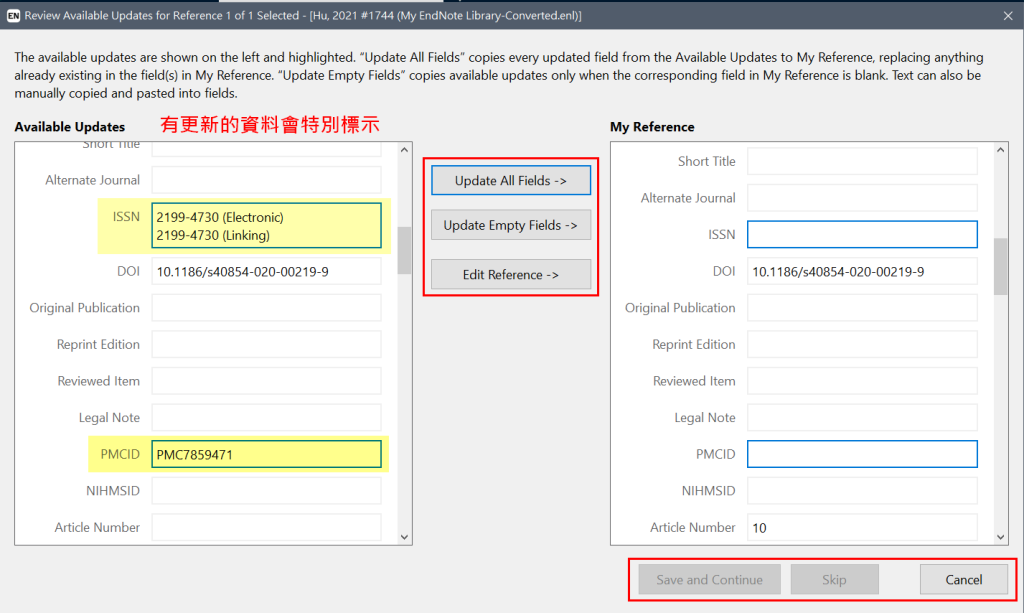Click the highlighted PMCID label in Available Updates
The image size is (1024, 613).
pyautogui.click(x=120, y=454)
